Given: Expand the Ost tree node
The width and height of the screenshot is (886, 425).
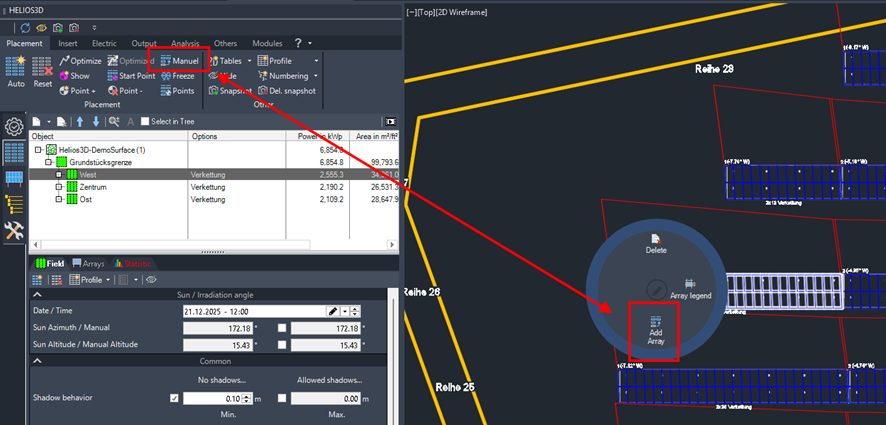Looking at the screenshot, I should point(59,200).
